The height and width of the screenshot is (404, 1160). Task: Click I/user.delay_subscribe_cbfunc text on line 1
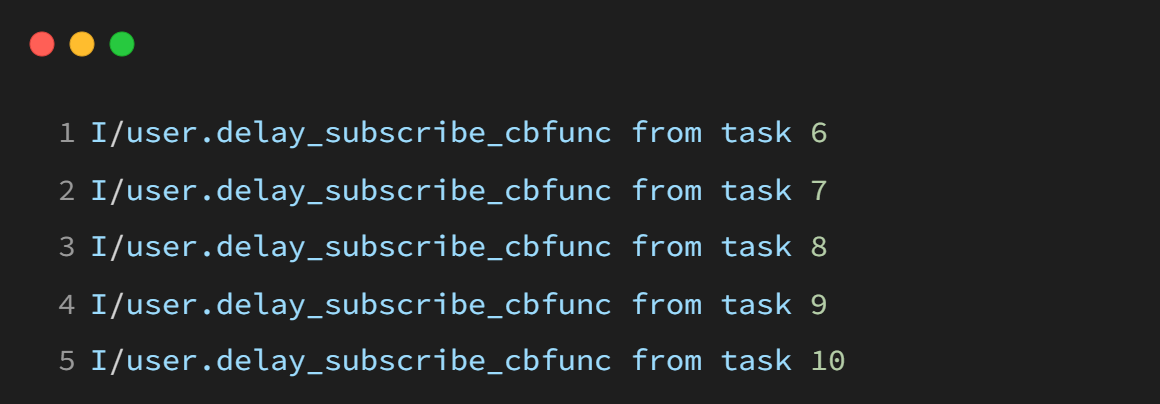(351, 133)
